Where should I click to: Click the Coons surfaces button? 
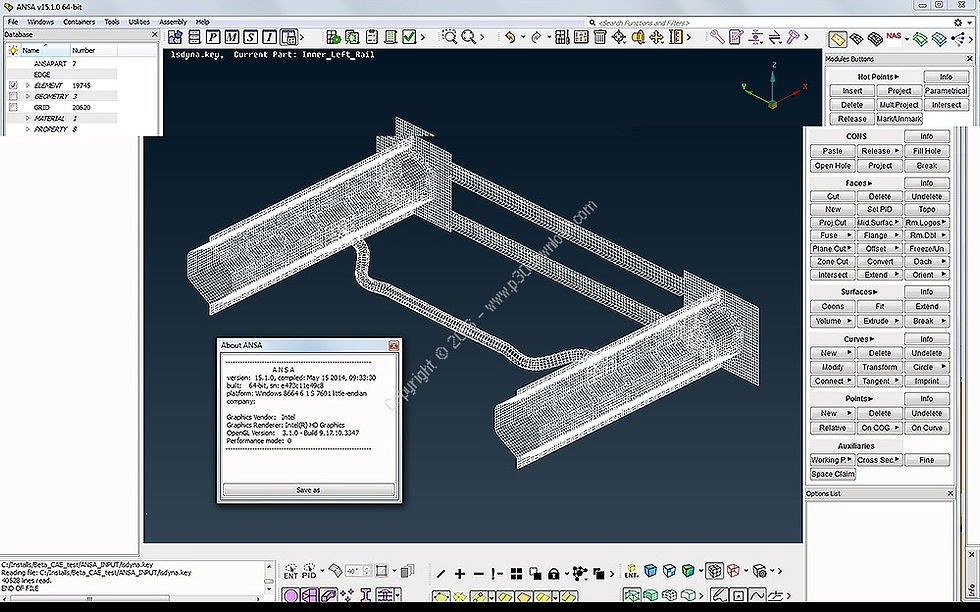click(832, 306)
